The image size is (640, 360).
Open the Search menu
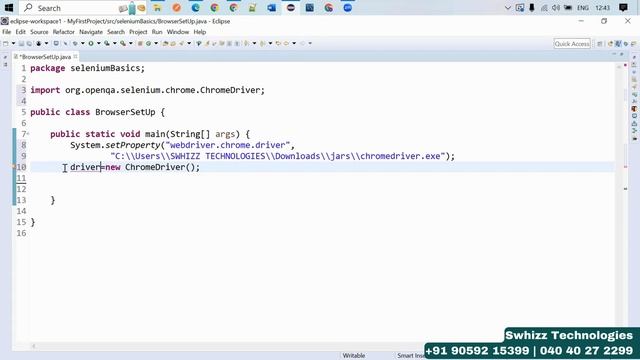point(116,32)
